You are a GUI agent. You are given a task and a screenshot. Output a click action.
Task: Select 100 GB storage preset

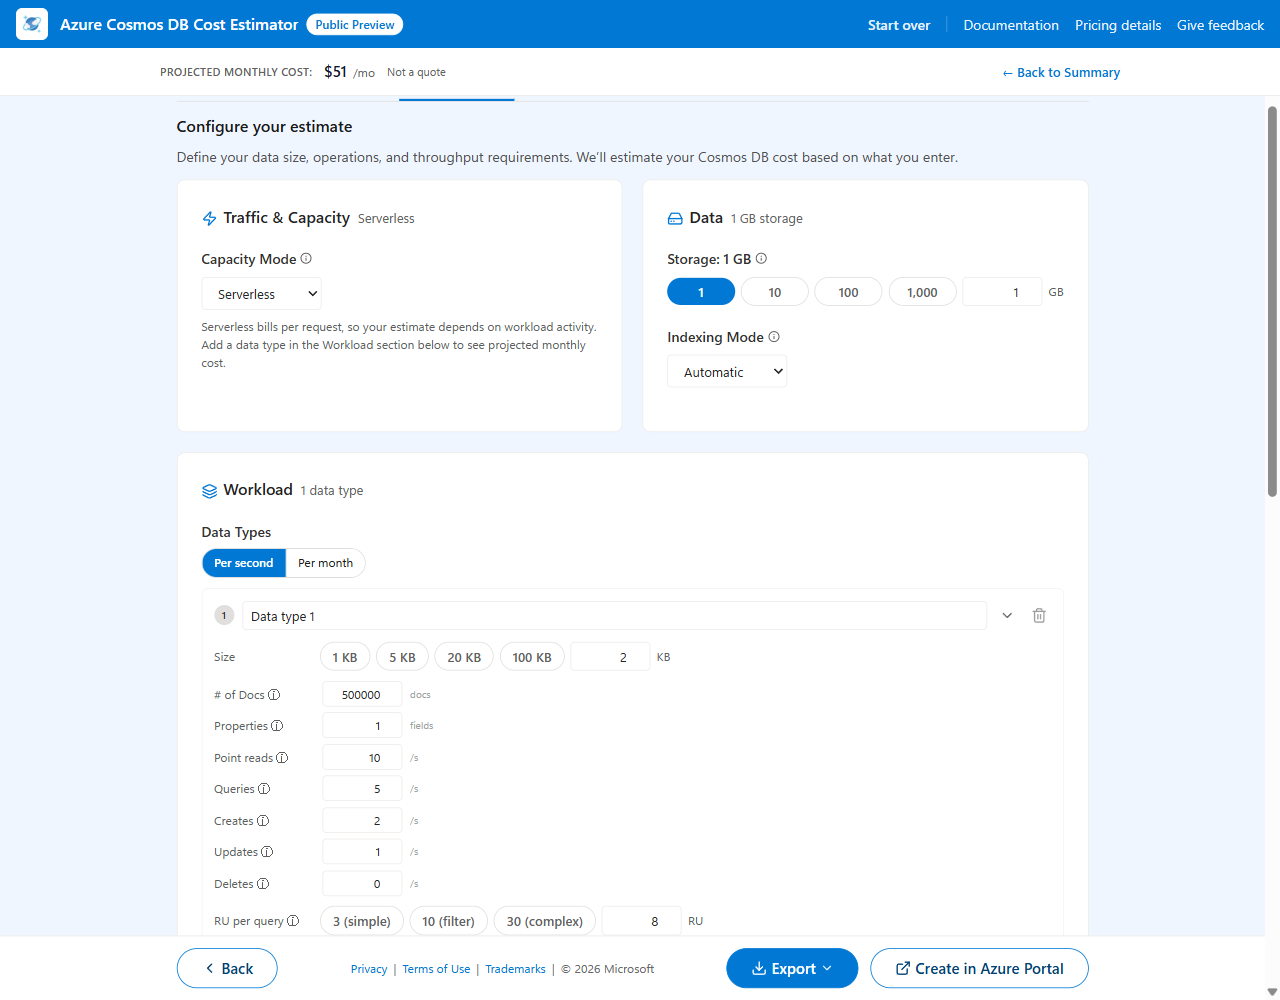[848, 292]
